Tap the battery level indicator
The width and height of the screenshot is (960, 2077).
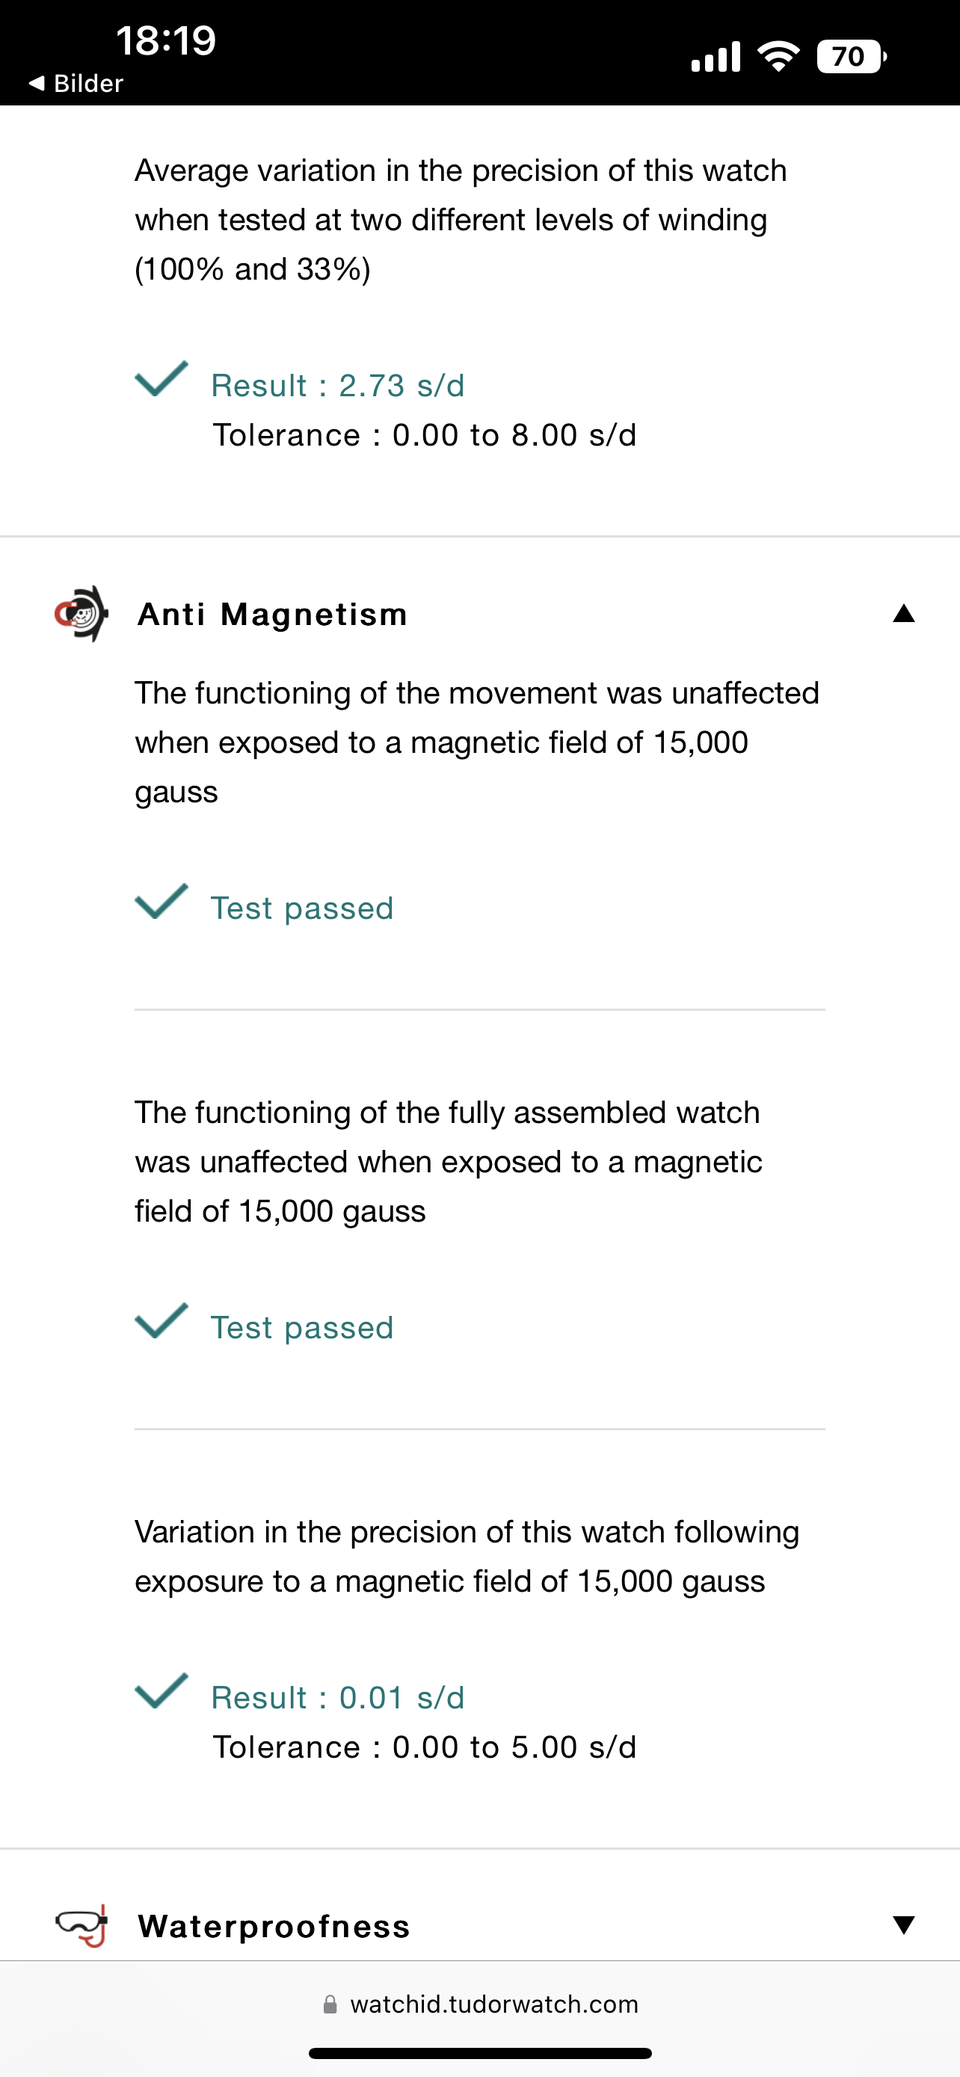851,56
